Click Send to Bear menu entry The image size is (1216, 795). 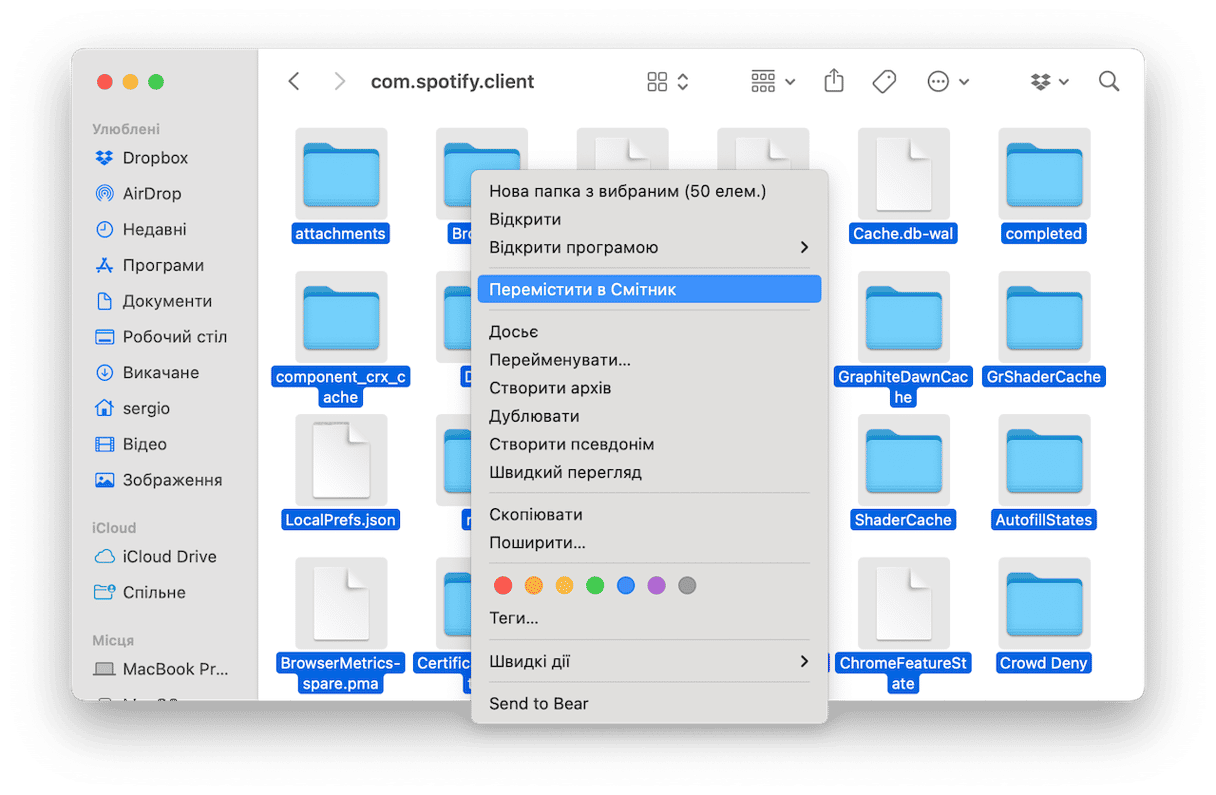pyautogui.click(x=539, y=704)
